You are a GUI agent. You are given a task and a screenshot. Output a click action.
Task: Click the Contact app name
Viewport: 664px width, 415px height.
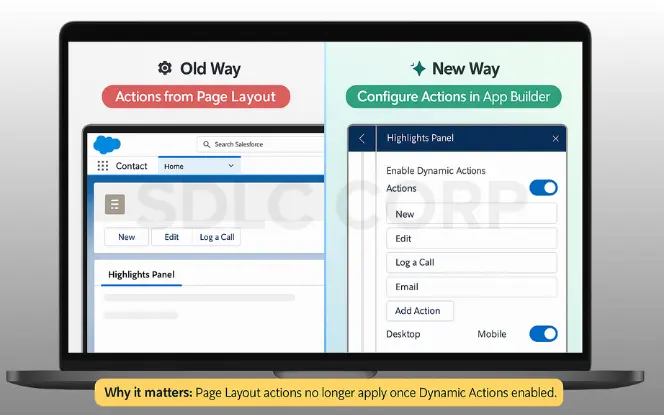[x=131, y=166]
